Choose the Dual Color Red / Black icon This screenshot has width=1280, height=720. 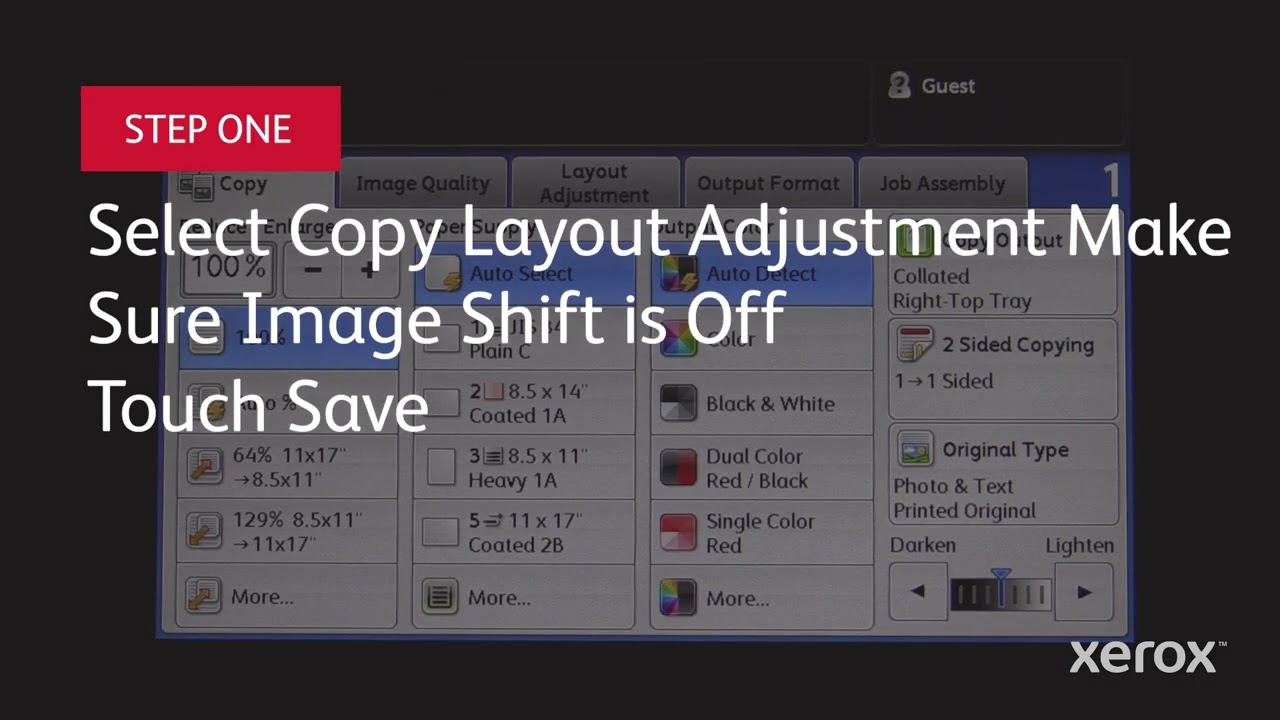679,468
